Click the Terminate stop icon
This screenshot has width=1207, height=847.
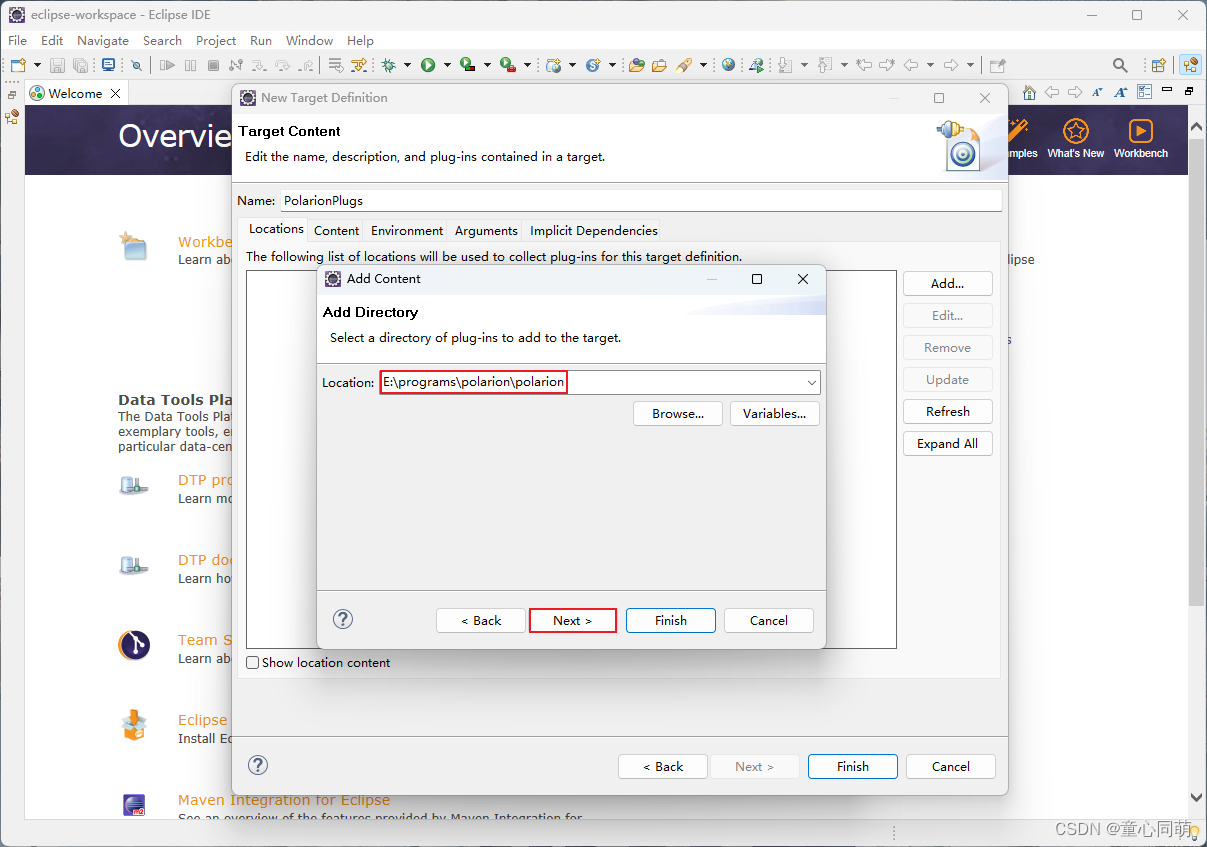coord(213,65)
